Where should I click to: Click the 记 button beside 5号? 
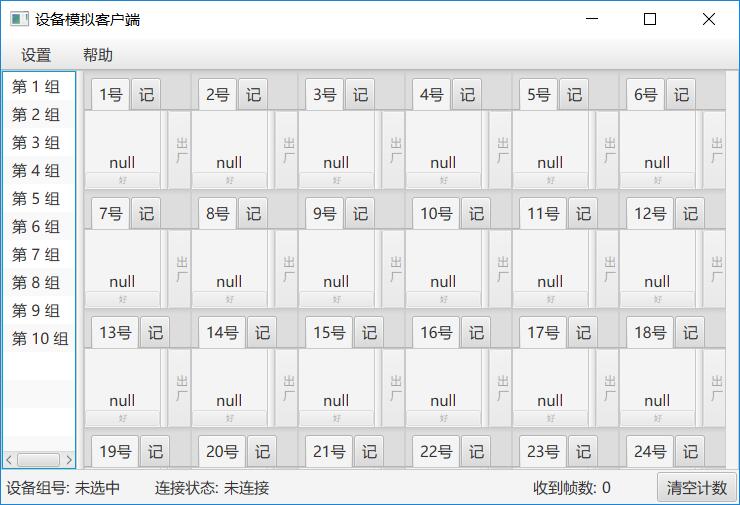pos(574,94)
